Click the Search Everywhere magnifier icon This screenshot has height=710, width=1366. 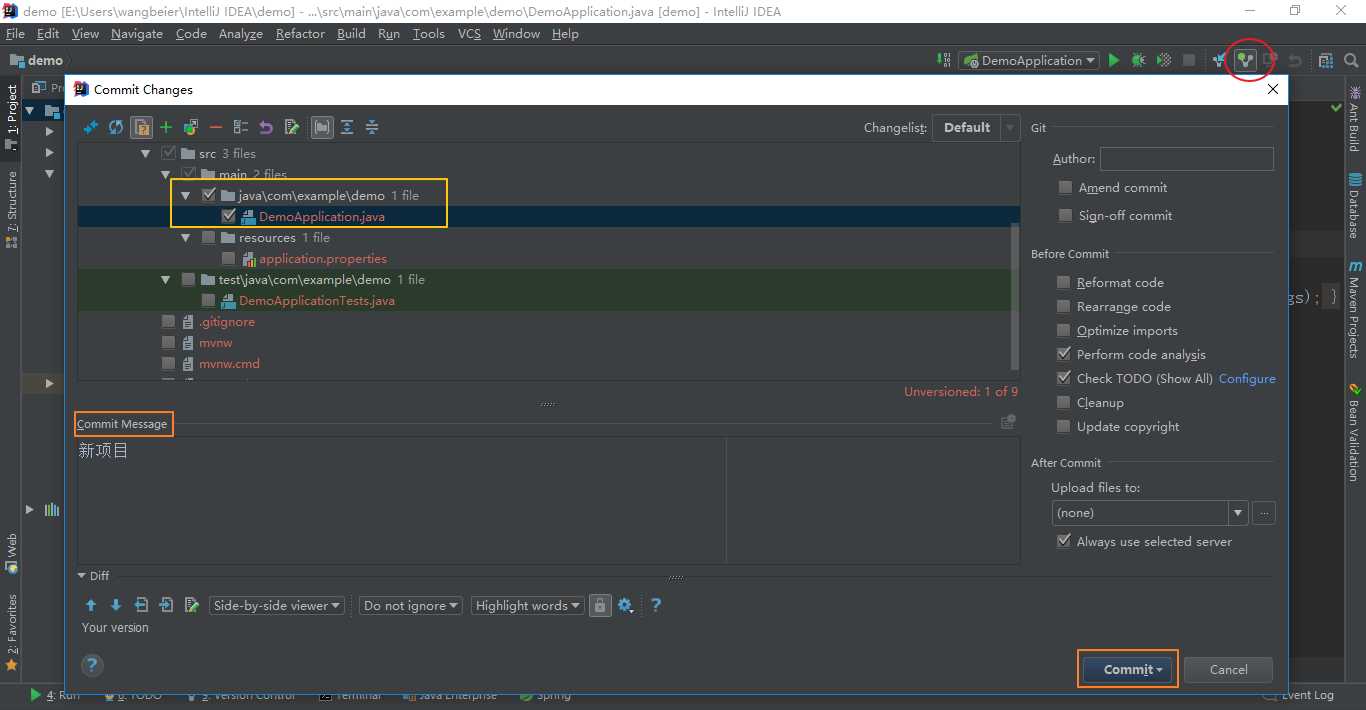point(1351,60)
